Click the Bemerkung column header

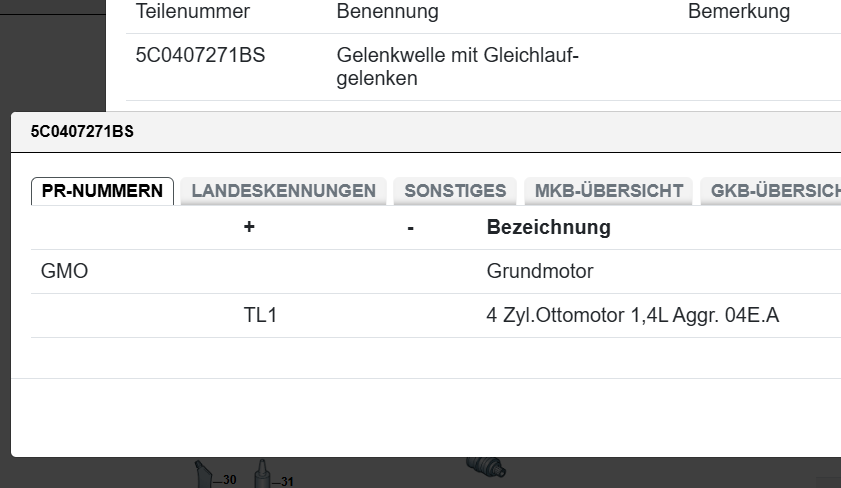pos(738,12)
